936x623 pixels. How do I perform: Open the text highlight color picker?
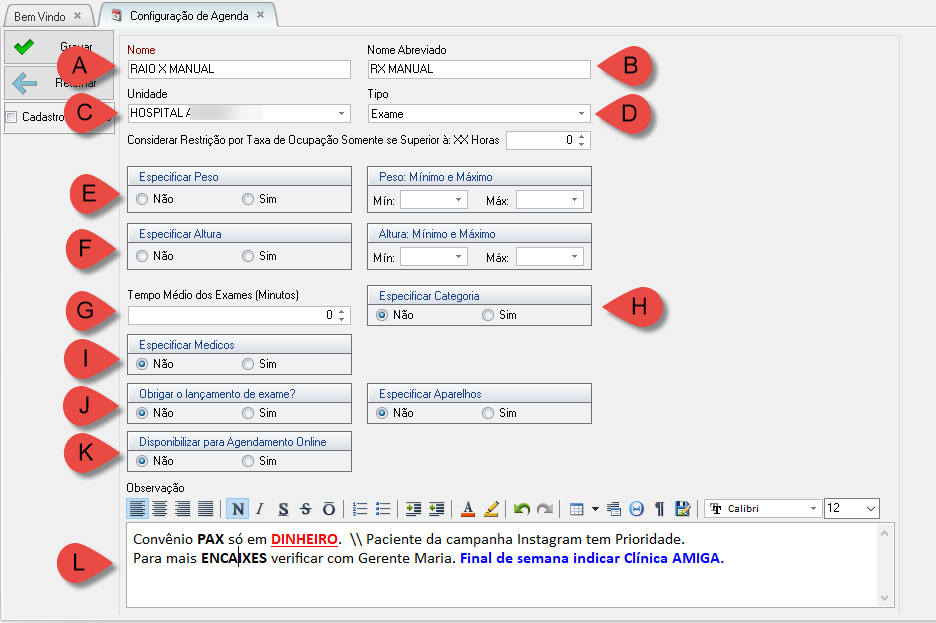(491, 509)
